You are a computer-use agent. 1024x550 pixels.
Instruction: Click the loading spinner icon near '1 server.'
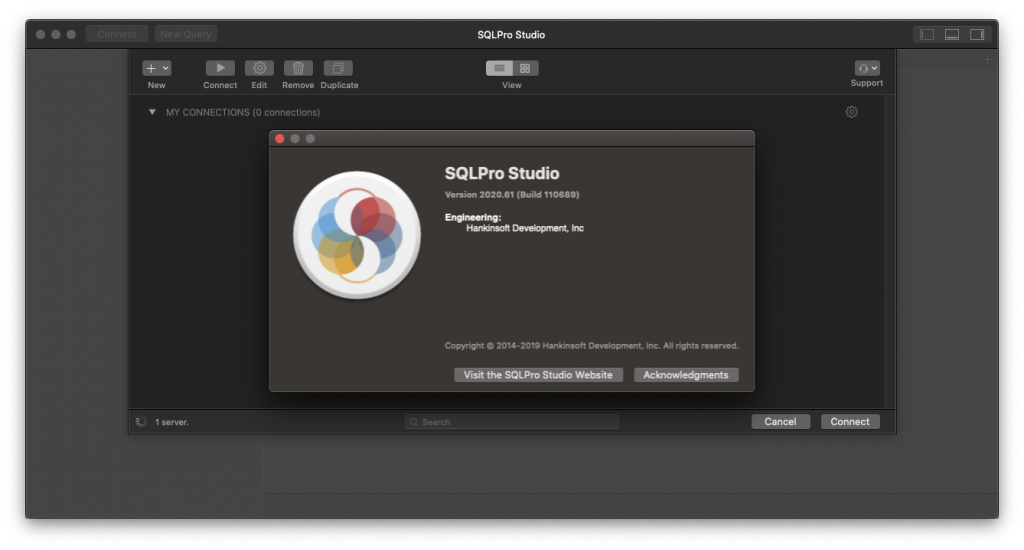141,422
